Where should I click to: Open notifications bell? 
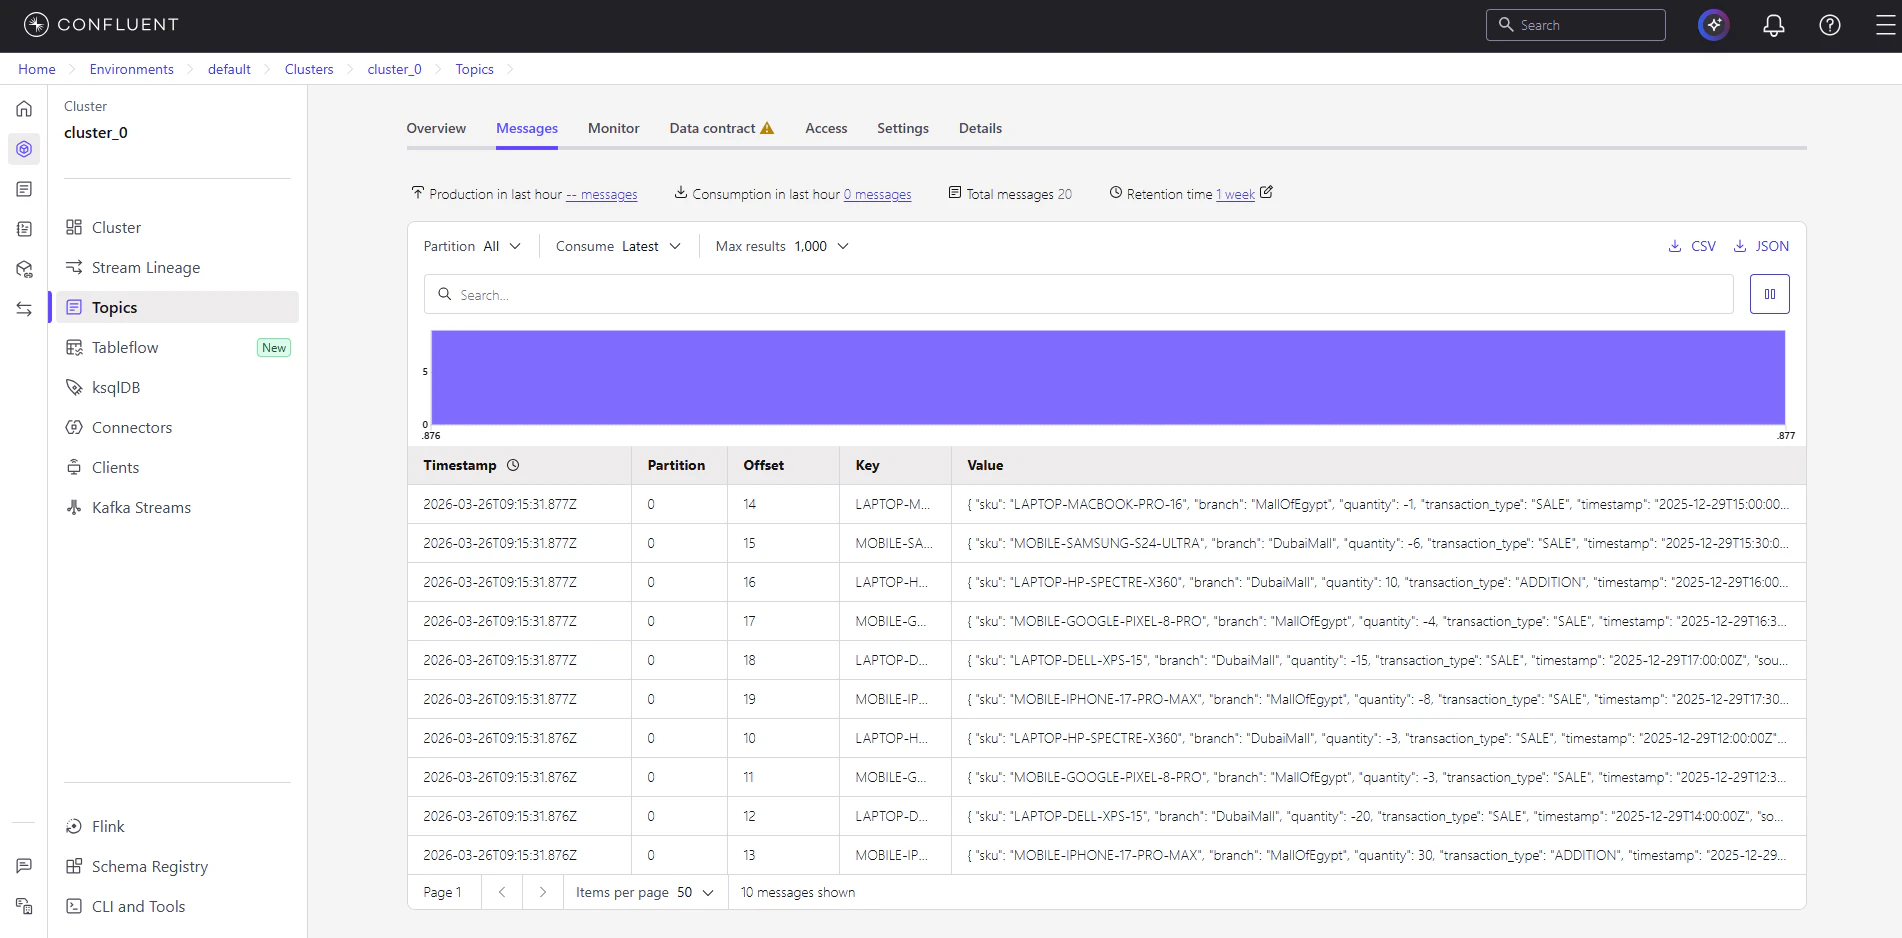(x=1774, y=25)
